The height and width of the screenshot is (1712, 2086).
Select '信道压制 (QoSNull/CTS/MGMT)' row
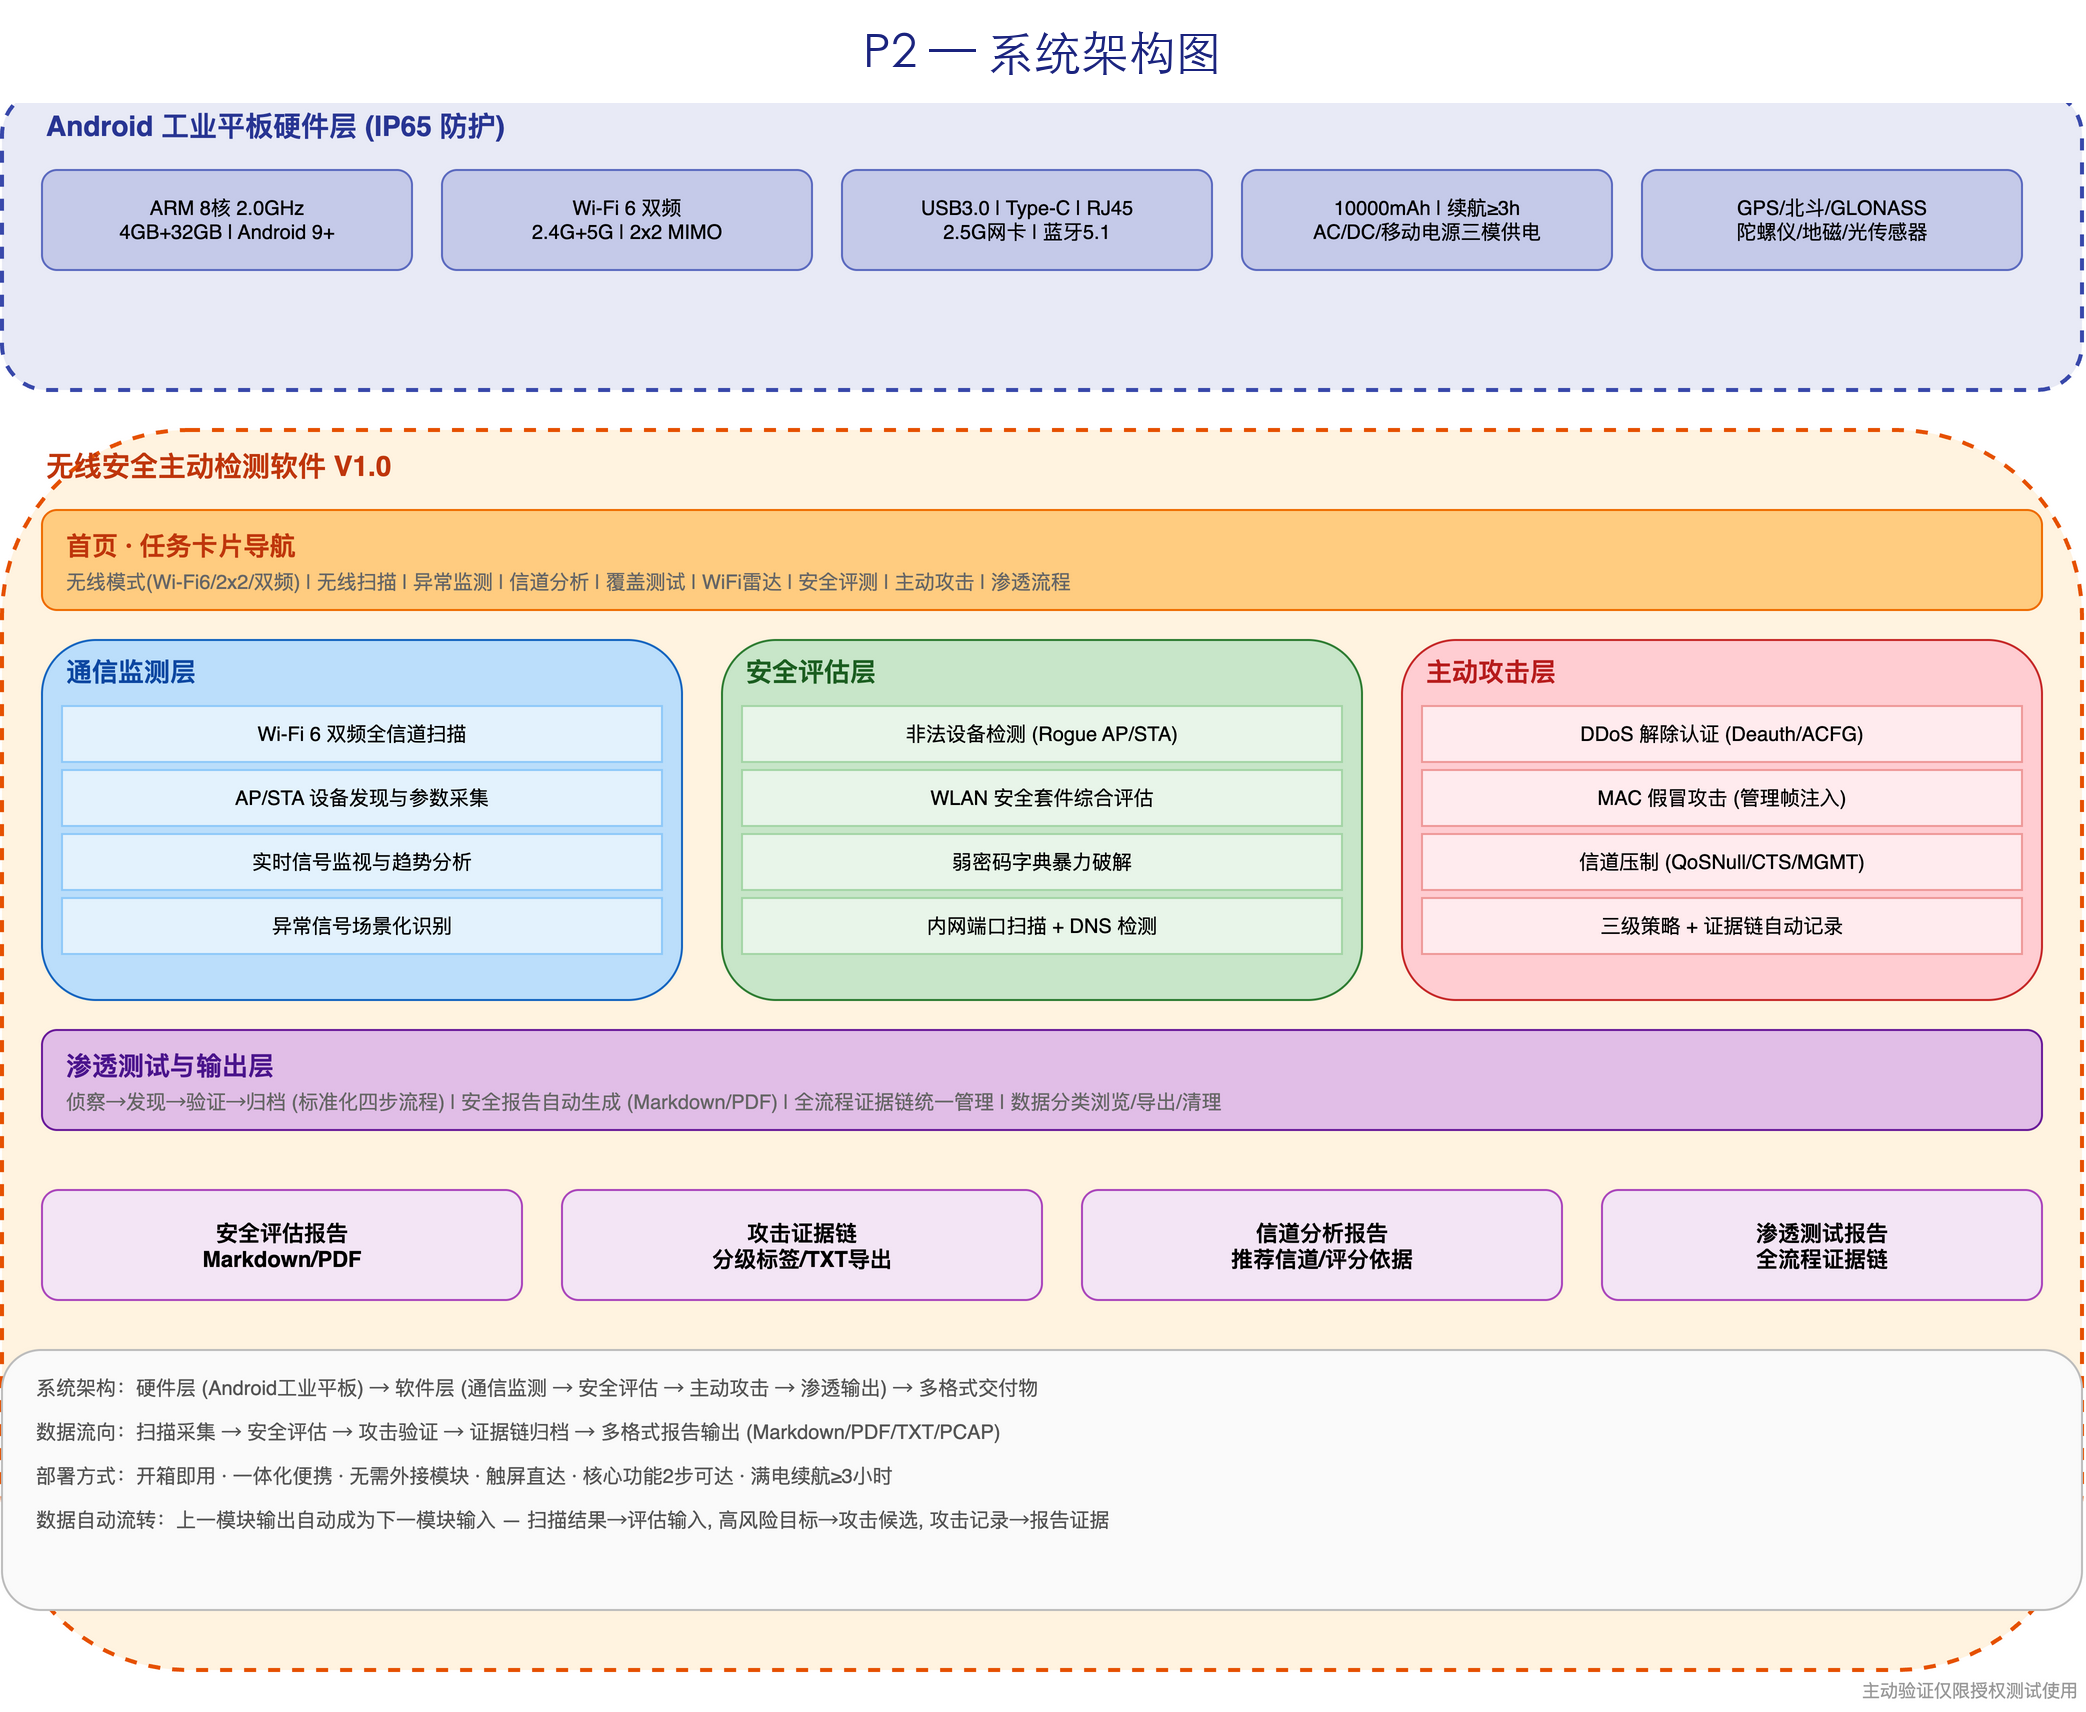point(1722,862)
